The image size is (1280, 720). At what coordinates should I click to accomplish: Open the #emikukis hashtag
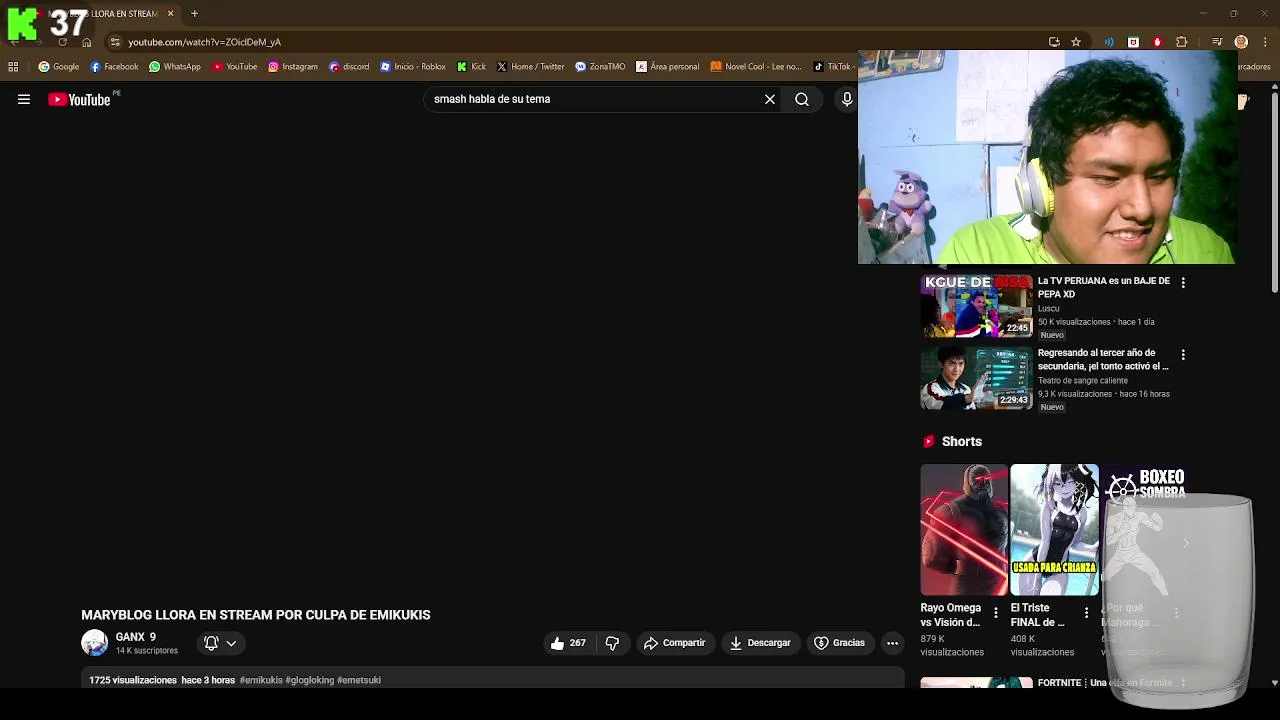(261, 680)
